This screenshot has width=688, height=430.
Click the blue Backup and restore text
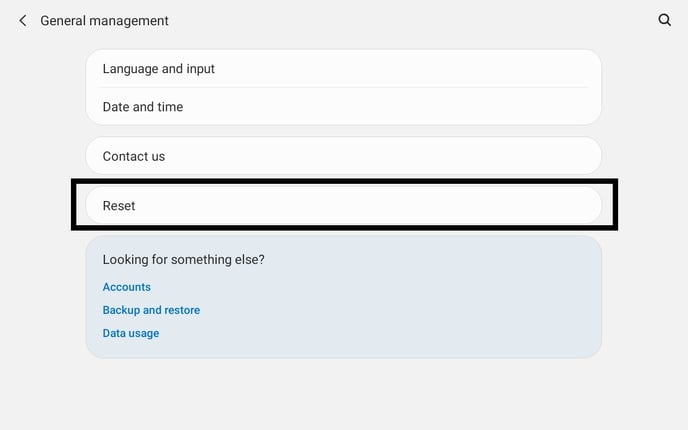[x=151, y=310]
